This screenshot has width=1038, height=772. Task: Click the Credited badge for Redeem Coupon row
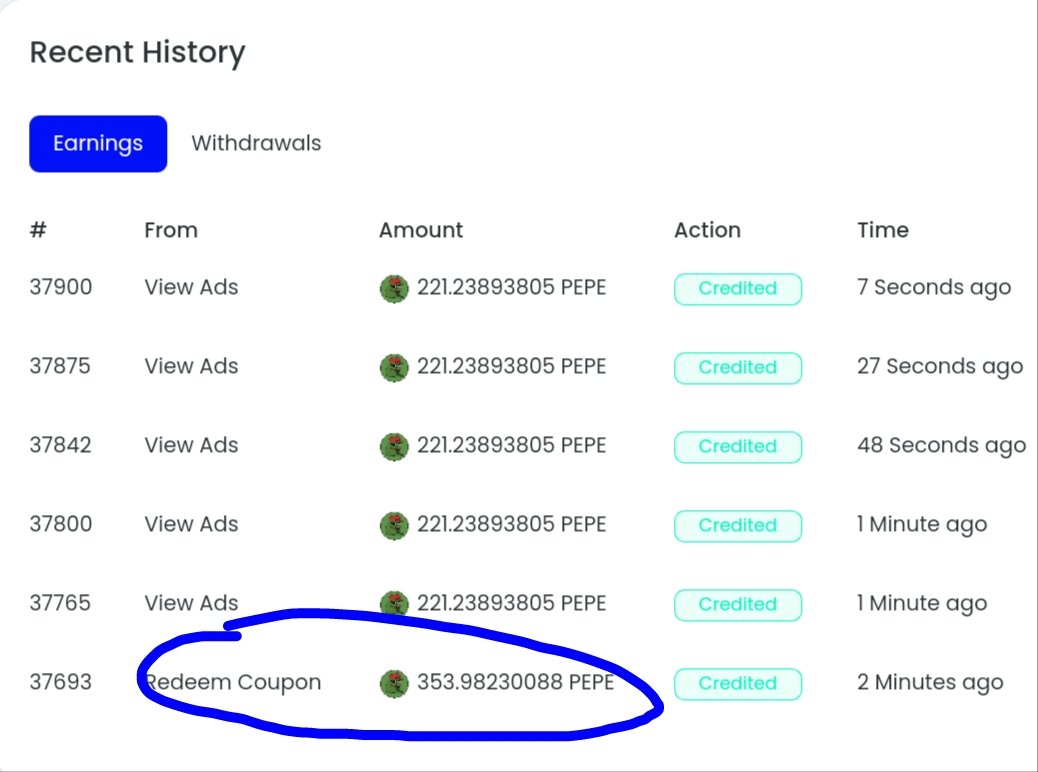(x=737, y=683)
